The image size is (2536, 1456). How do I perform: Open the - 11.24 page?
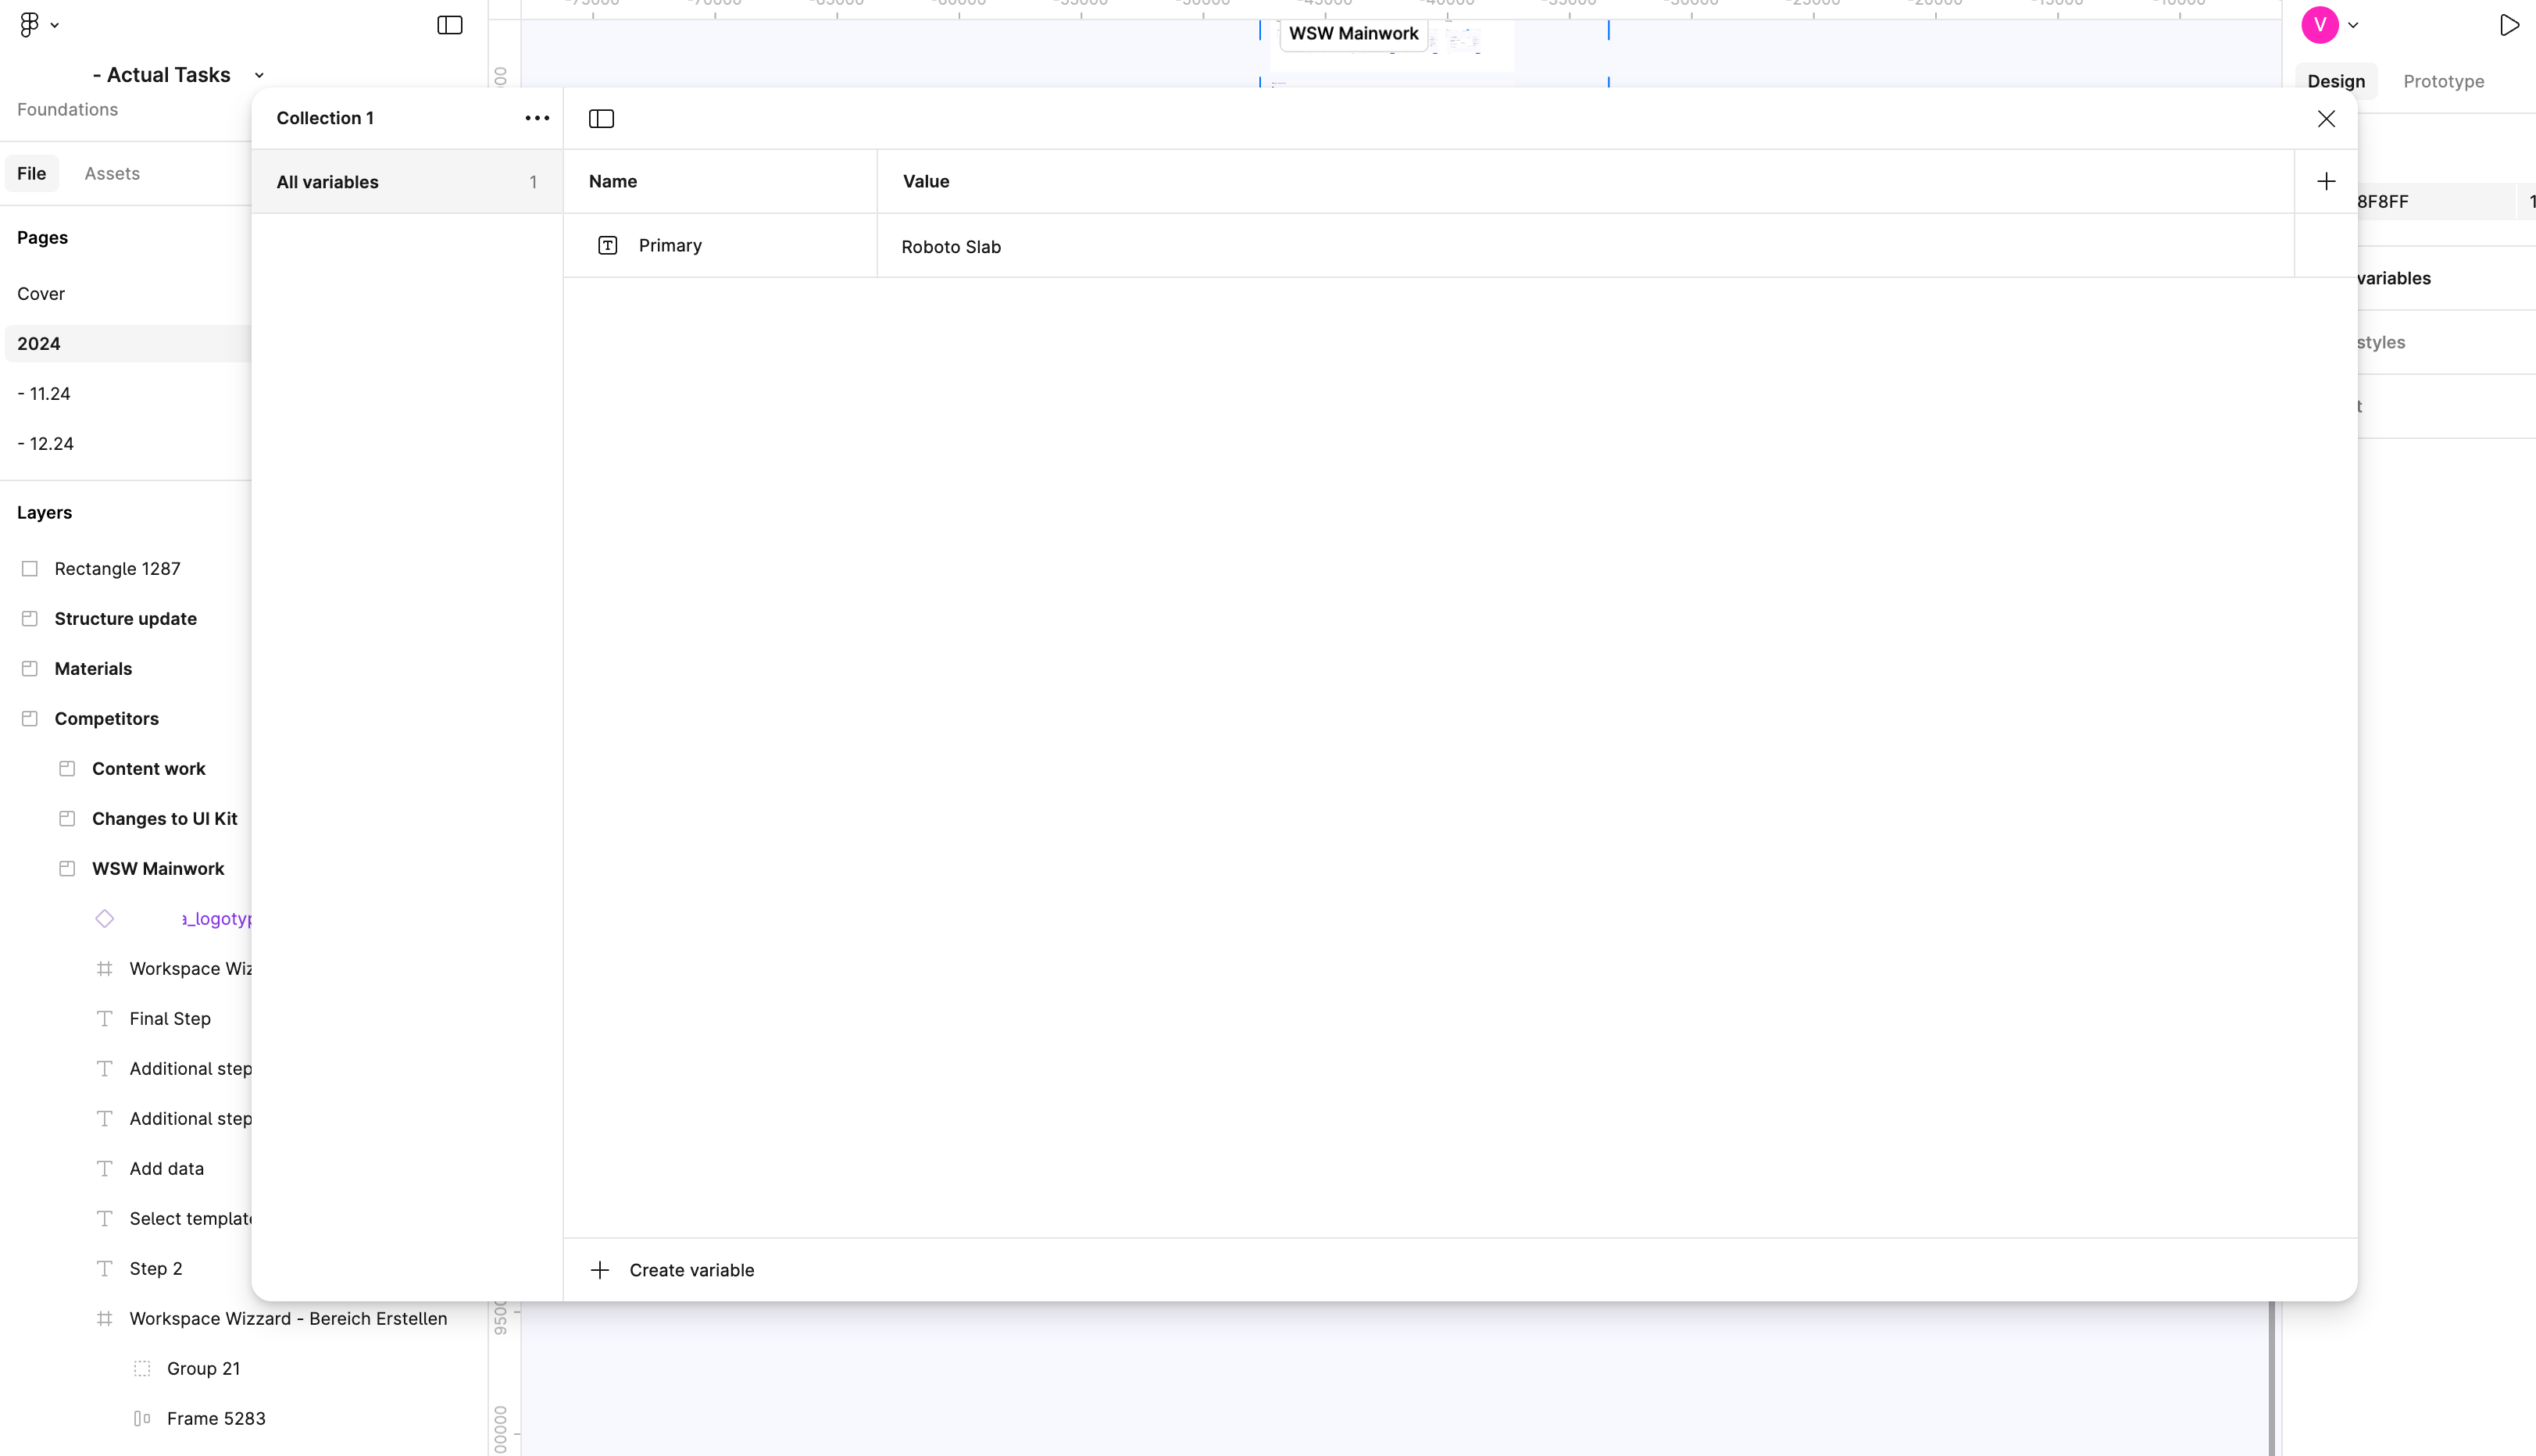click(x=44, y=394)
